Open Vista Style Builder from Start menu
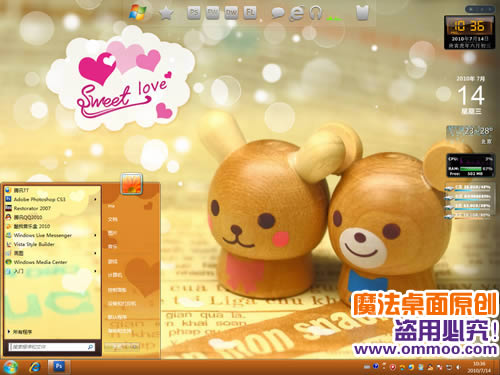500x375 pixels. coord(52,244)
